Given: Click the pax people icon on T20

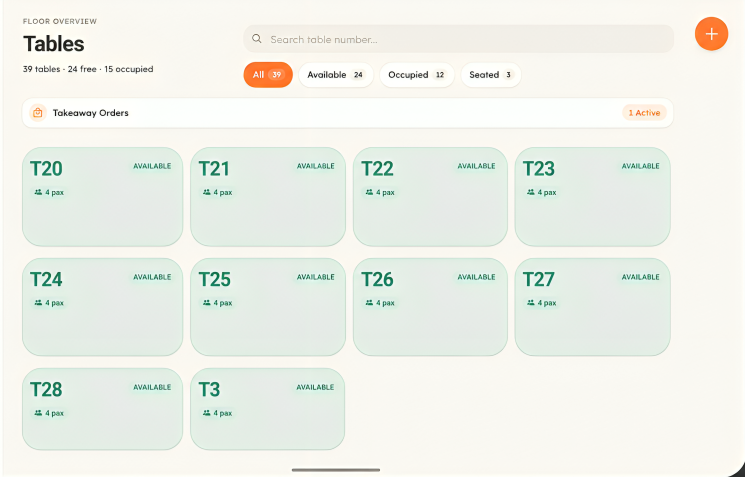Looking at the screenshot, I should point(38,192).
